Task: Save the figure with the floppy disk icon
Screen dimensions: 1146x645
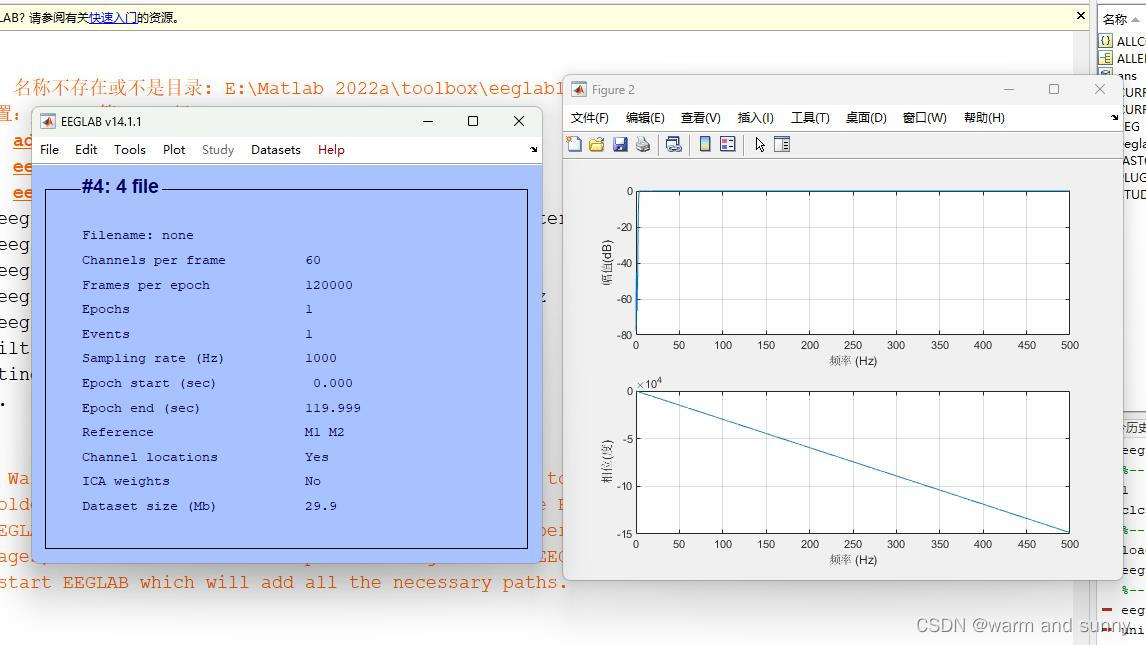Action: point(620,145)
